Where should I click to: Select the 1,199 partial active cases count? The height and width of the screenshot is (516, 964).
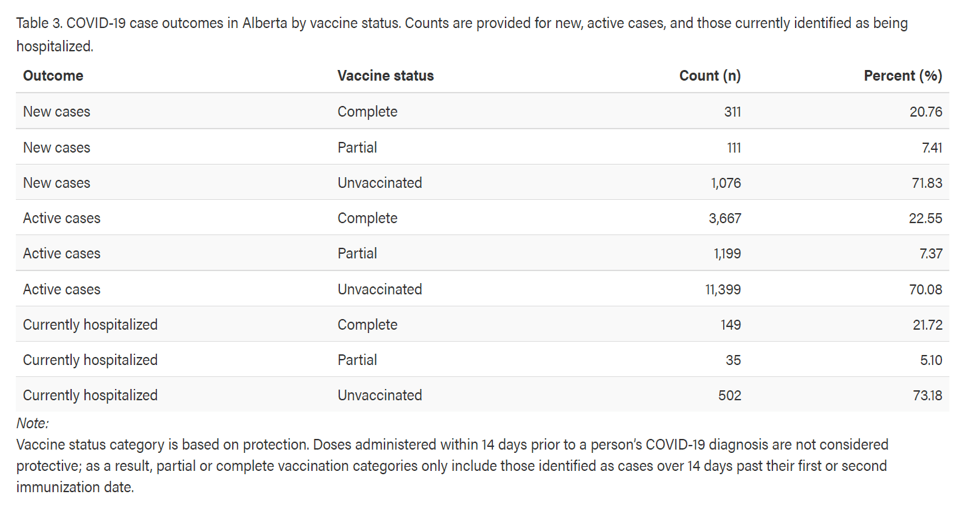point(725,254)
